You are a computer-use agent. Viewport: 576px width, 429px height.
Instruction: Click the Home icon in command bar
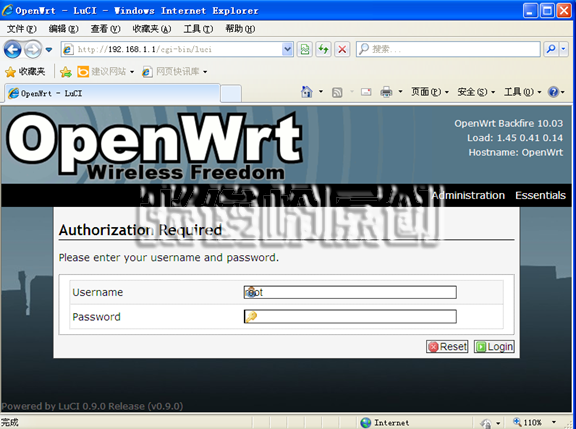click(307, 91)
